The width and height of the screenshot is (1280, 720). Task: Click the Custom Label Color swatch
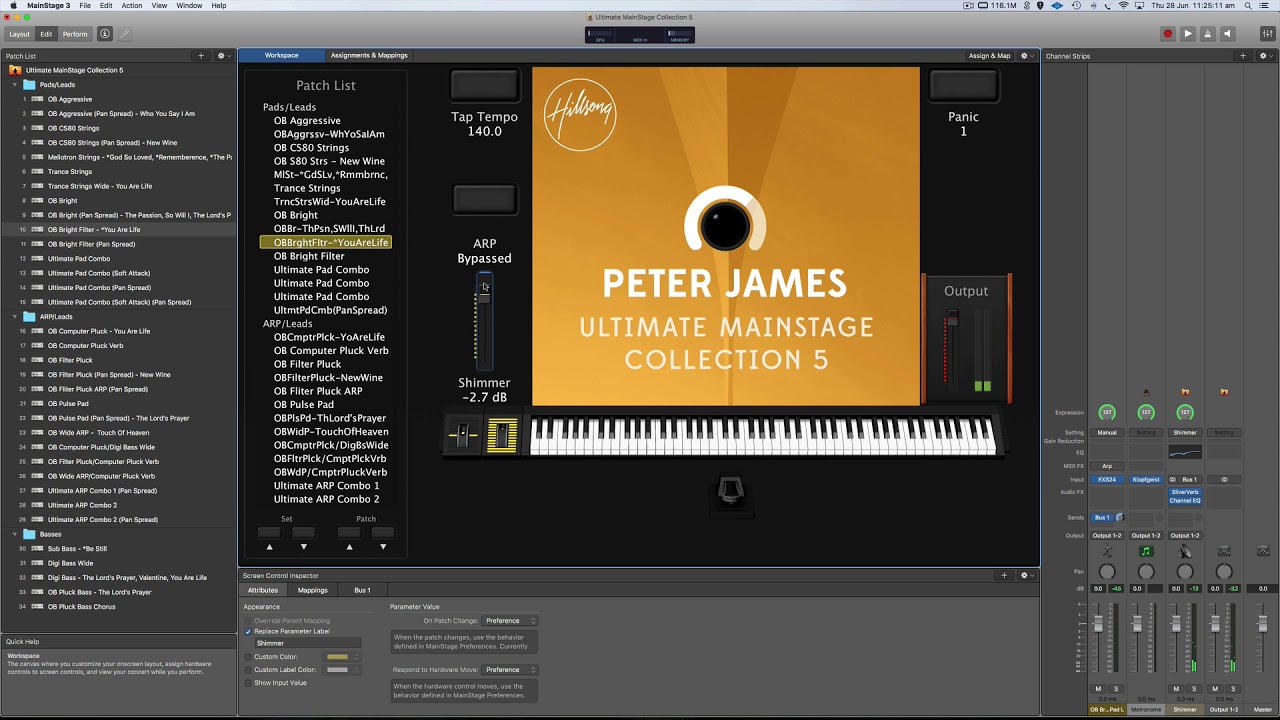click(338, 670)
